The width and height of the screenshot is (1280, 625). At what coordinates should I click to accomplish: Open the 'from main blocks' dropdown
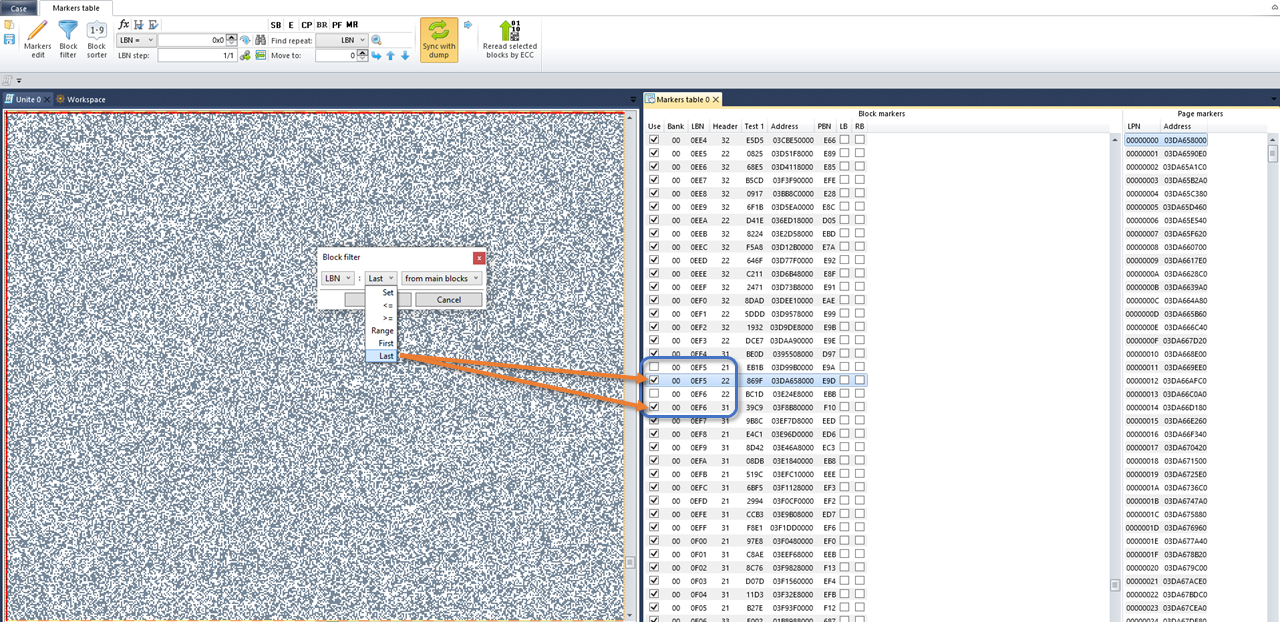pos(442,278)
